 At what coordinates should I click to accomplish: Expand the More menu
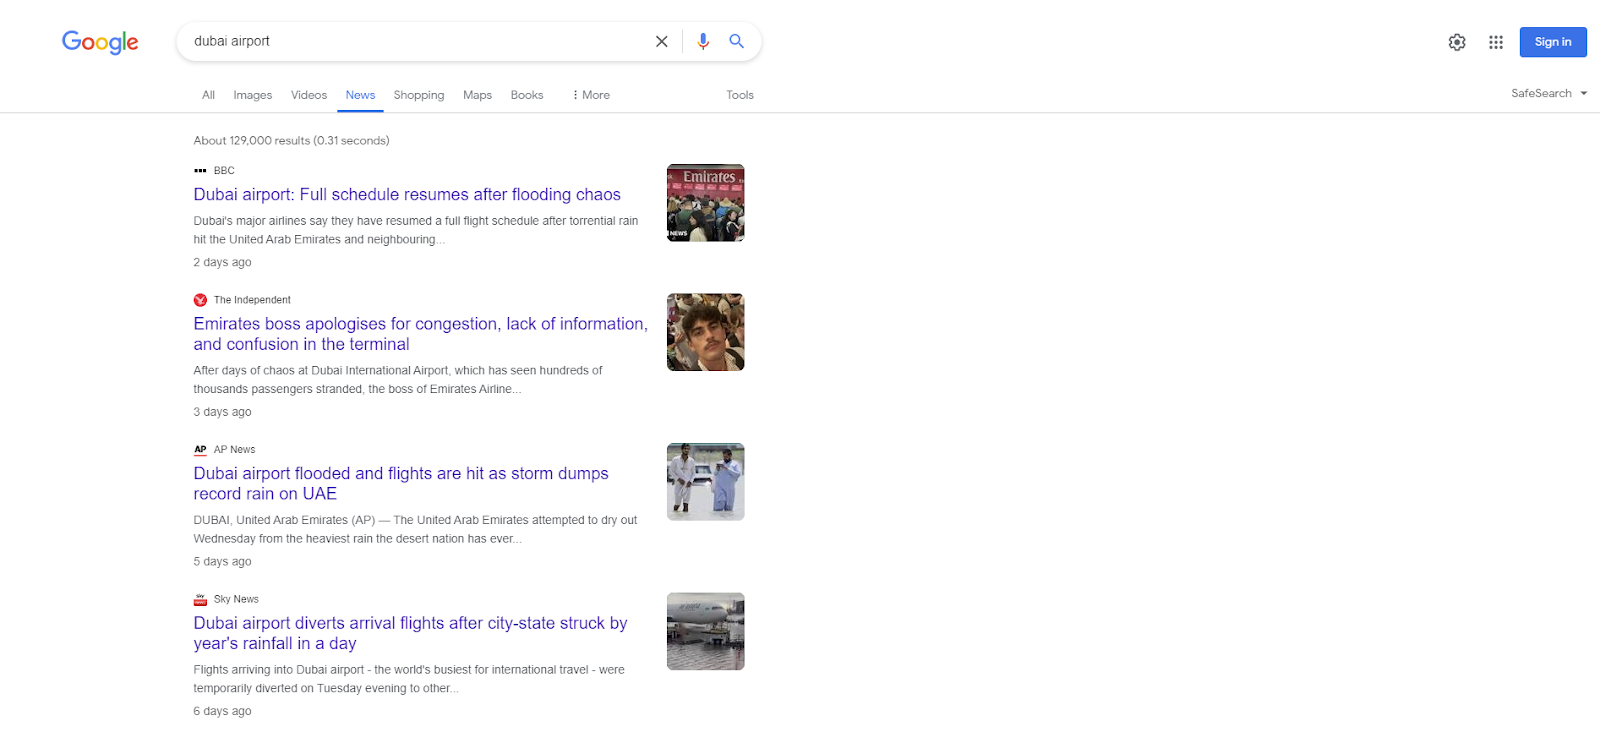coord(591,95)
